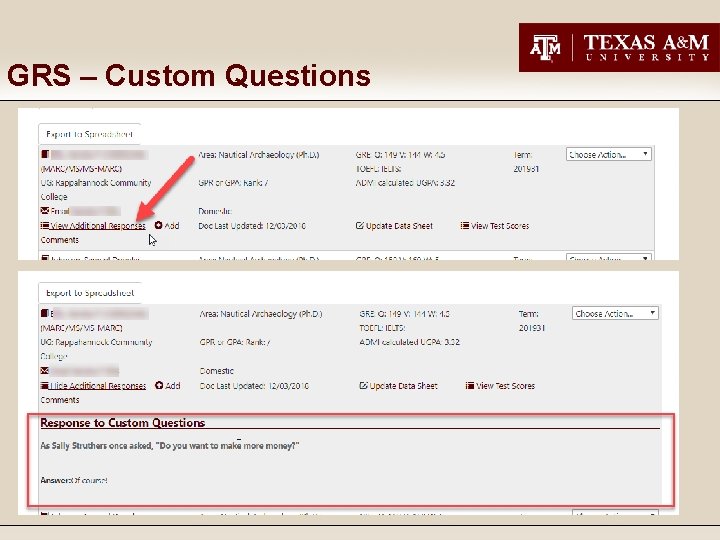Open Choose Action dropdown in upper panel

608,154
